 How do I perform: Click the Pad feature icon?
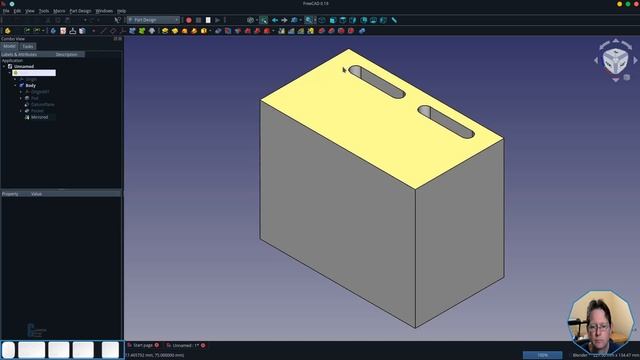click(165, 31)
